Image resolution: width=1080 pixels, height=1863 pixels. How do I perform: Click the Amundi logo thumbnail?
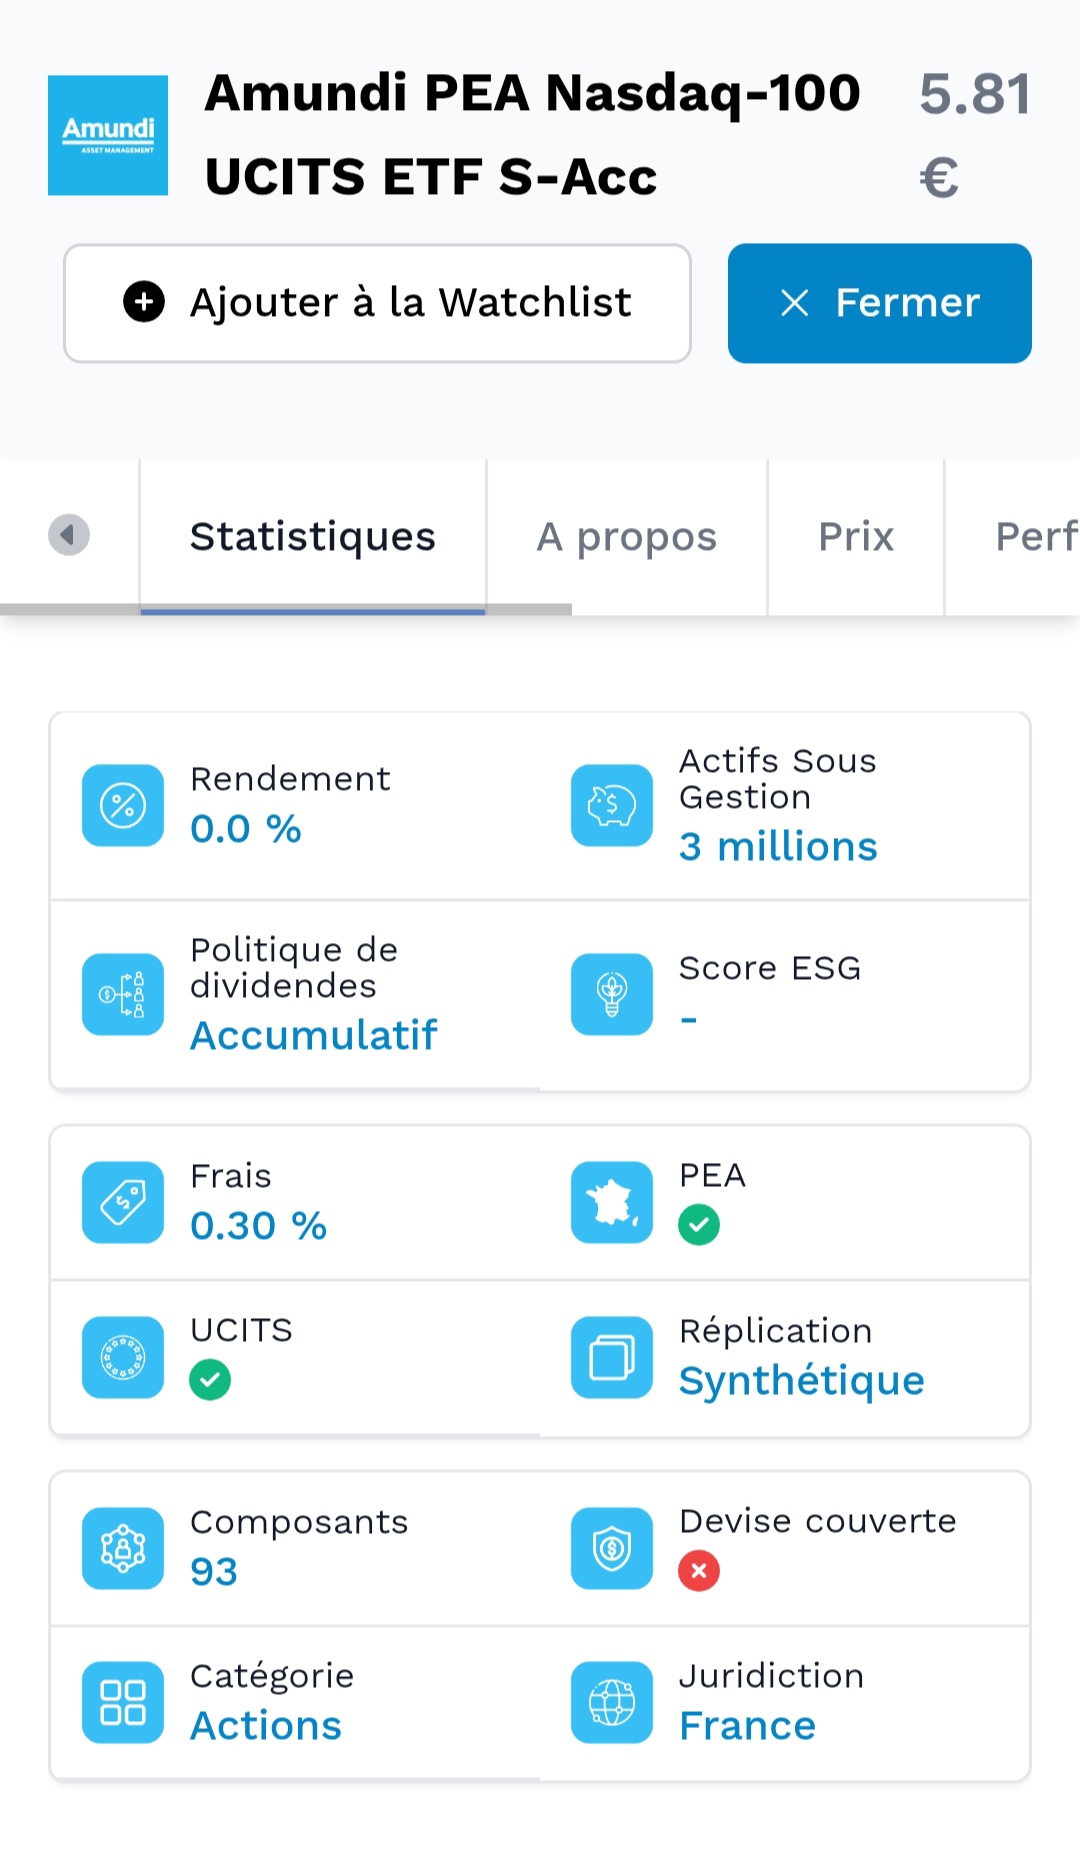click(108, 135)
